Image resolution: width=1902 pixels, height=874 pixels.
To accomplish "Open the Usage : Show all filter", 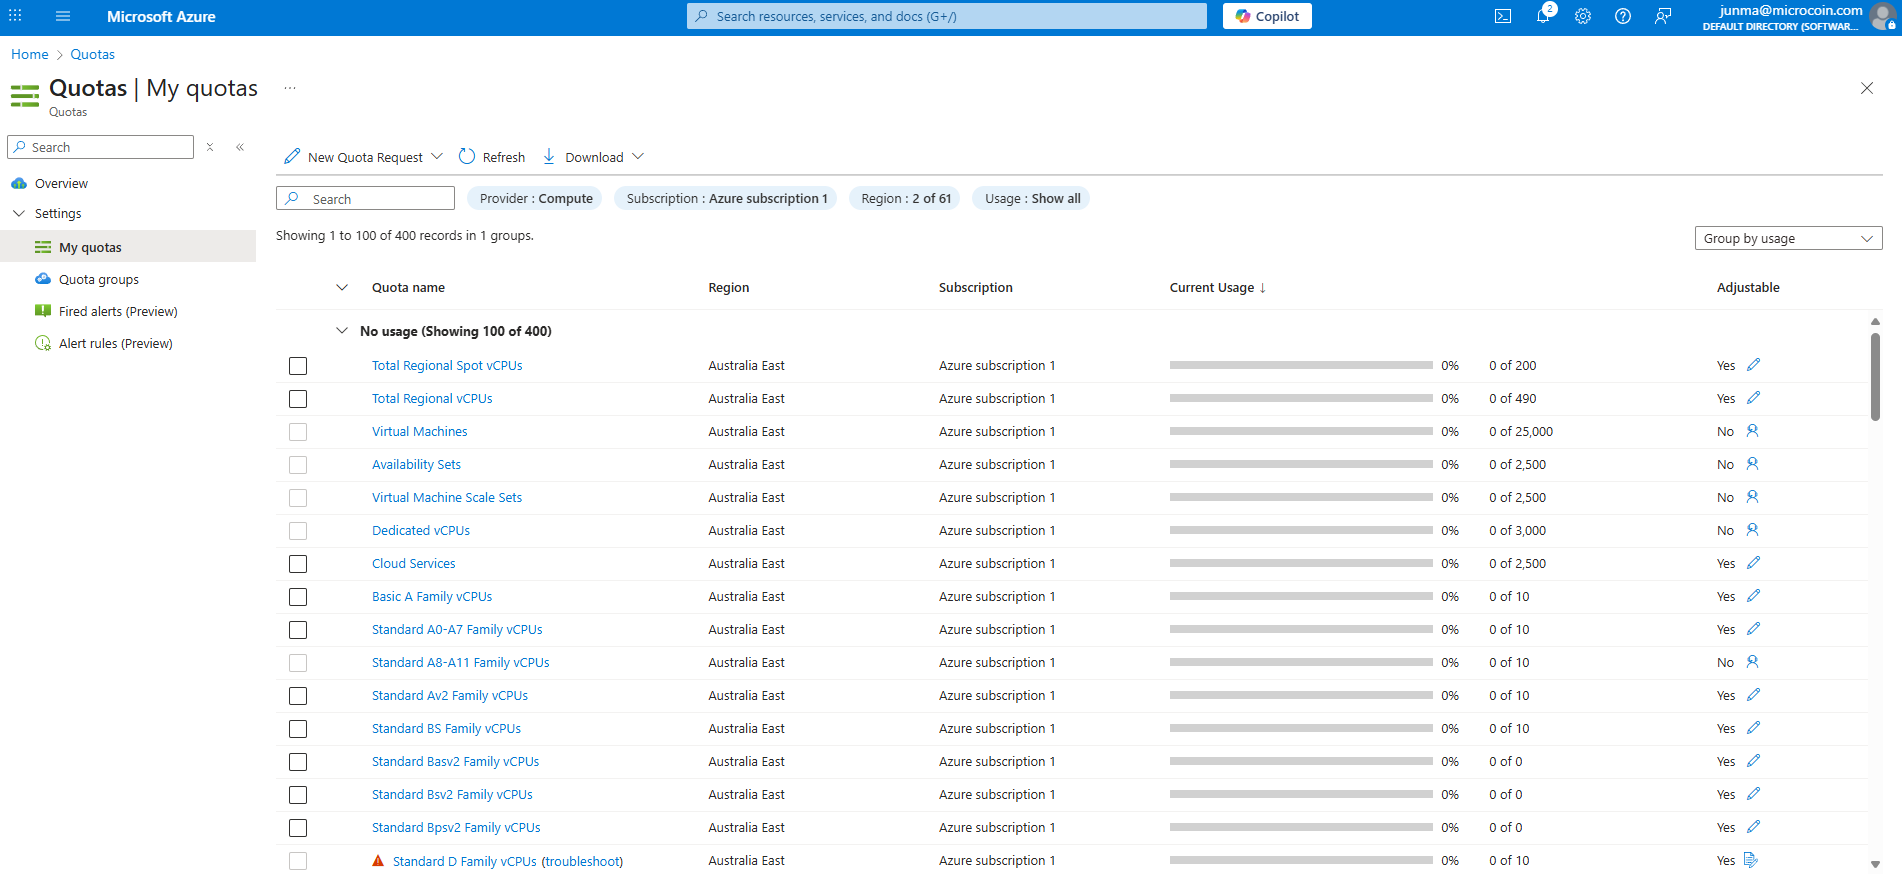I will tap(1031, 198).
